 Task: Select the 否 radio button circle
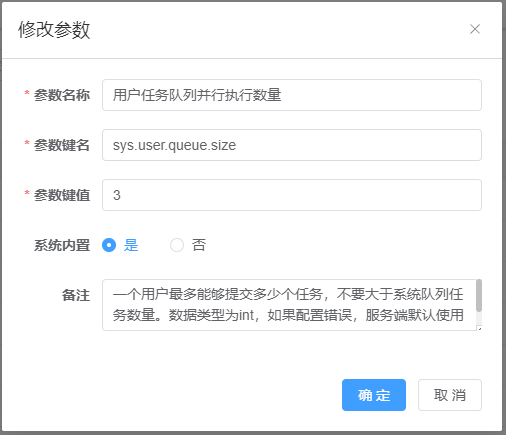coord(177,245)
